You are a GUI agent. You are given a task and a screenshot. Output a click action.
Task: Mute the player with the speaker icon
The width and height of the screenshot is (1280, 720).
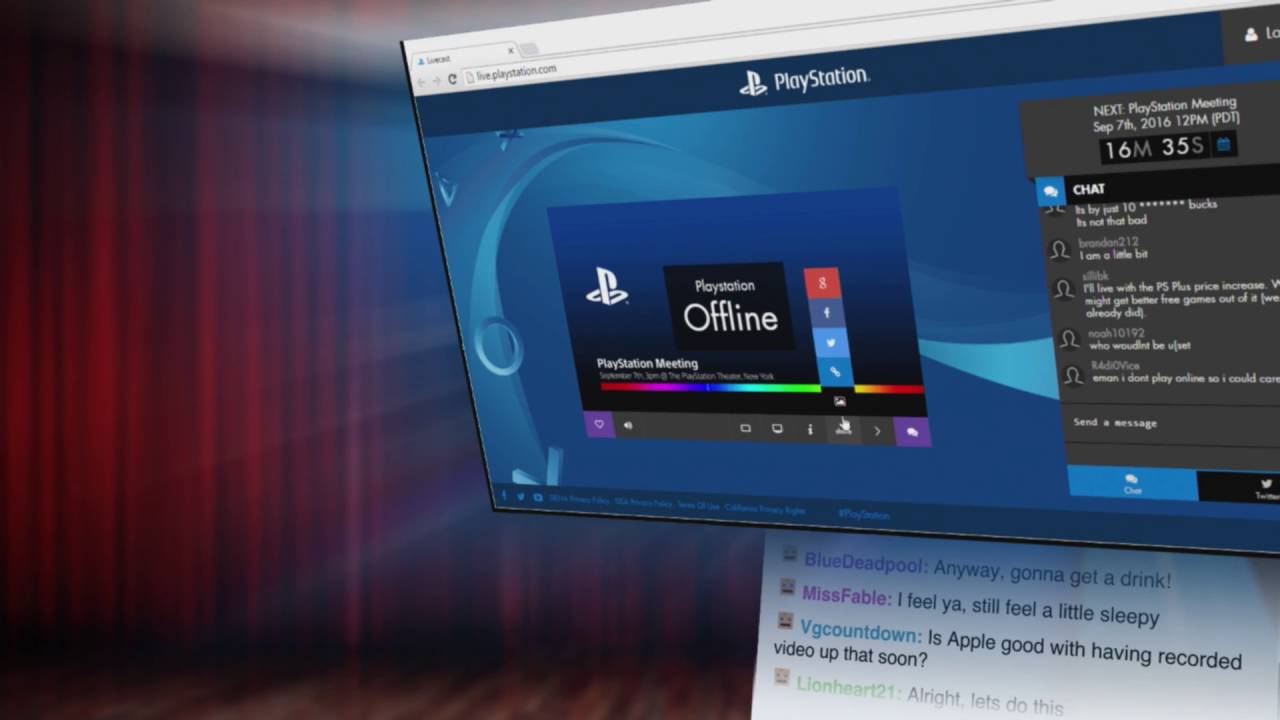coord(628,425)
